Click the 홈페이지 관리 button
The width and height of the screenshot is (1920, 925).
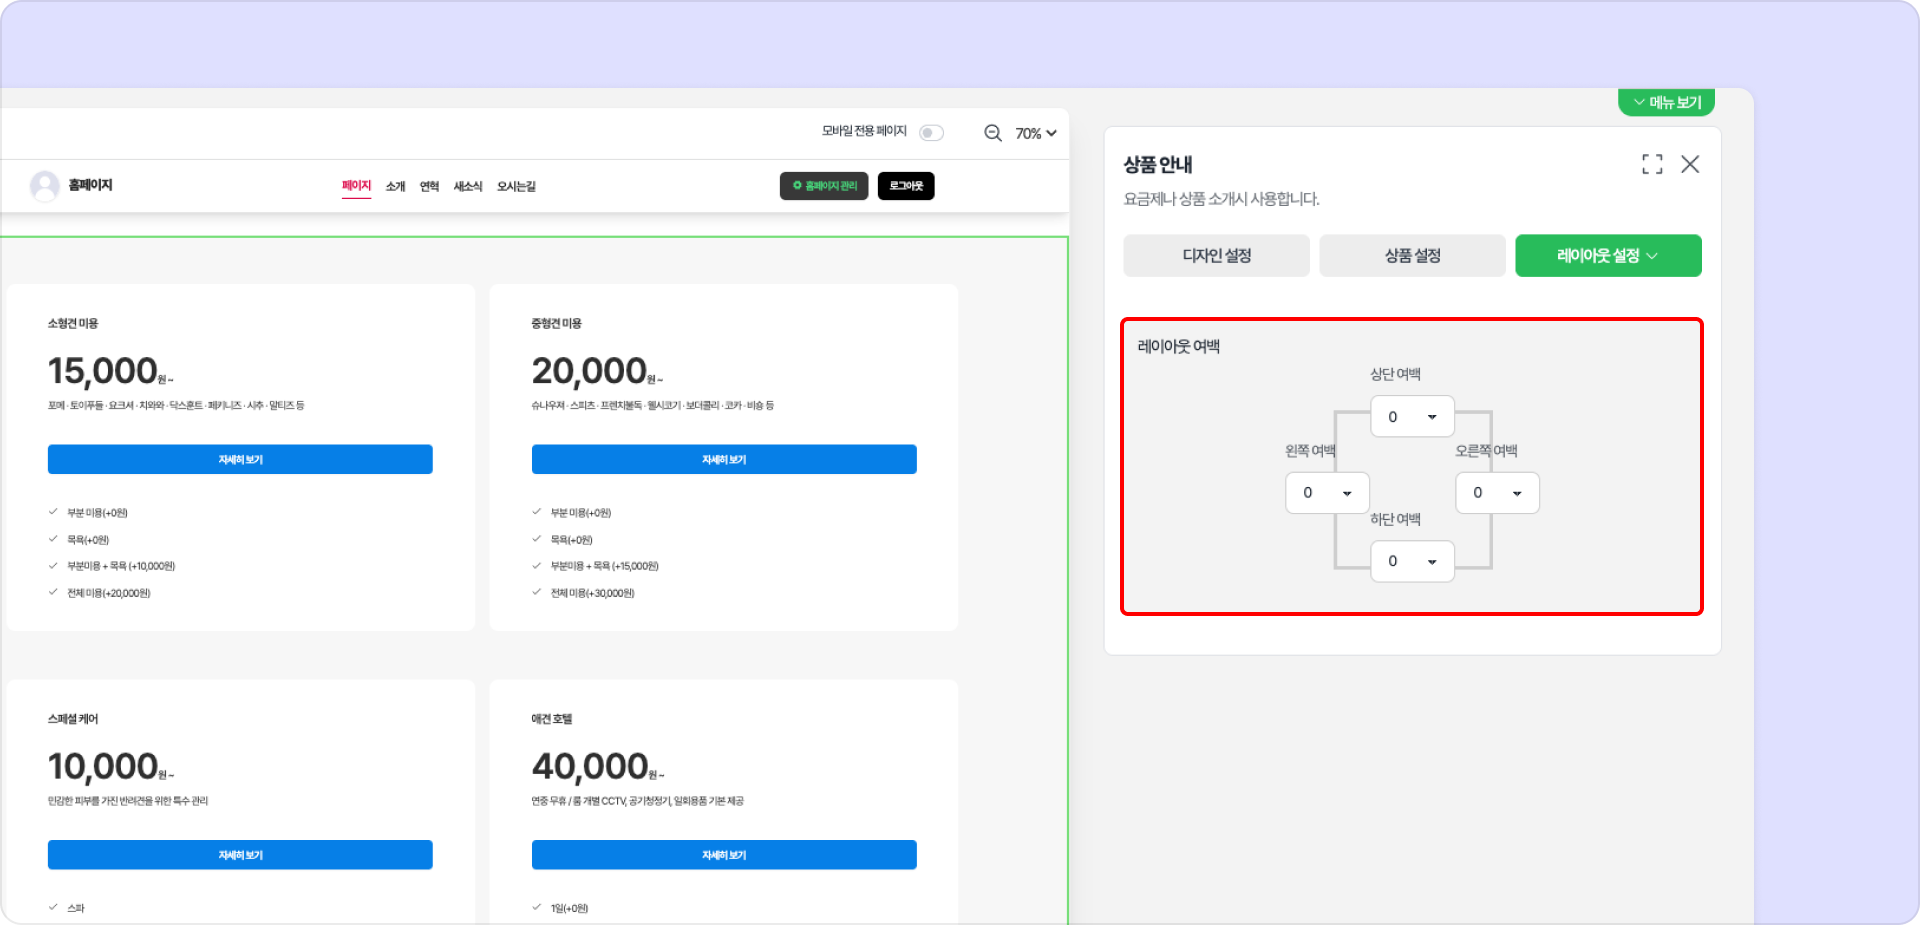tap(824, 186)
